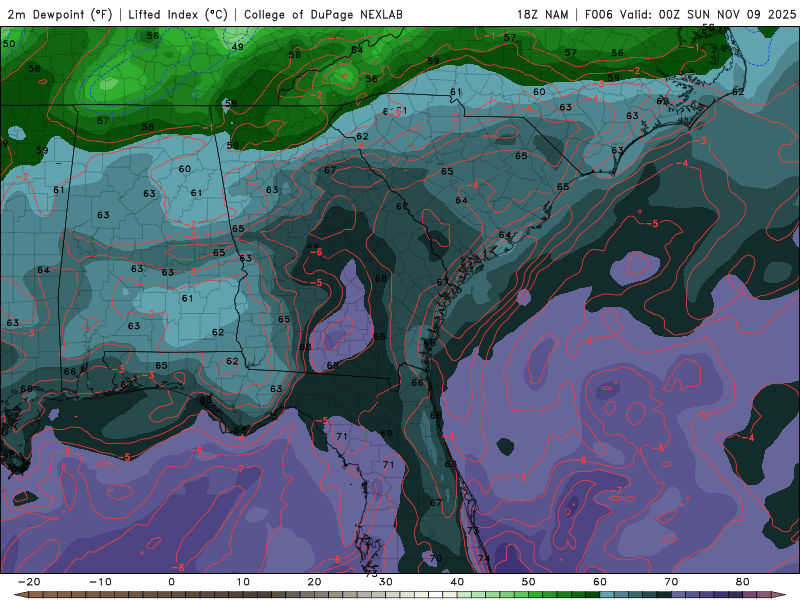Screen dimensions: 800x600
Task: Click the '-10' tick label on the color scale
Action: click(100, 582)
